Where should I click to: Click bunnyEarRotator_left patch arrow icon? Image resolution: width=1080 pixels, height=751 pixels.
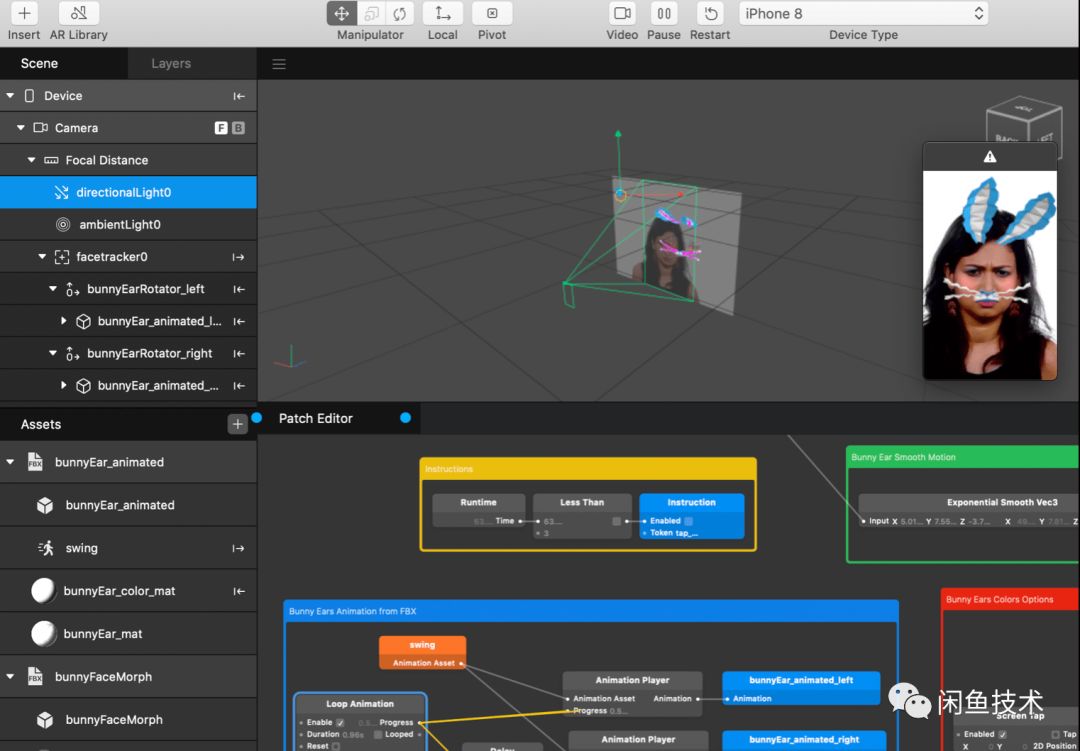point(239,289)
